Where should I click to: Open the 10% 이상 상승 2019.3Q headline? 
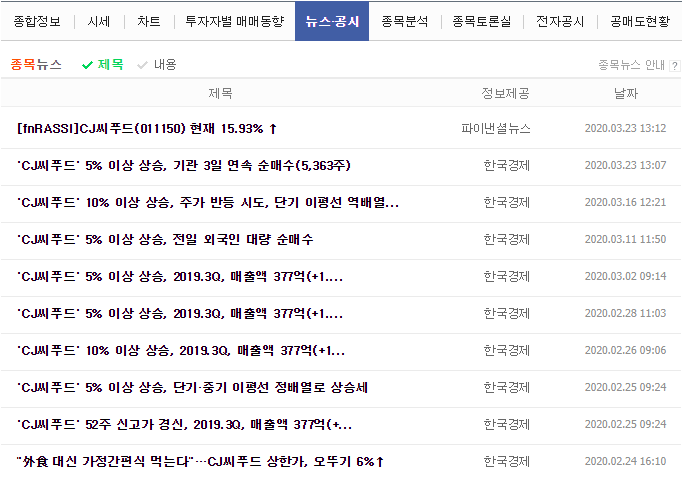(181, 351)
